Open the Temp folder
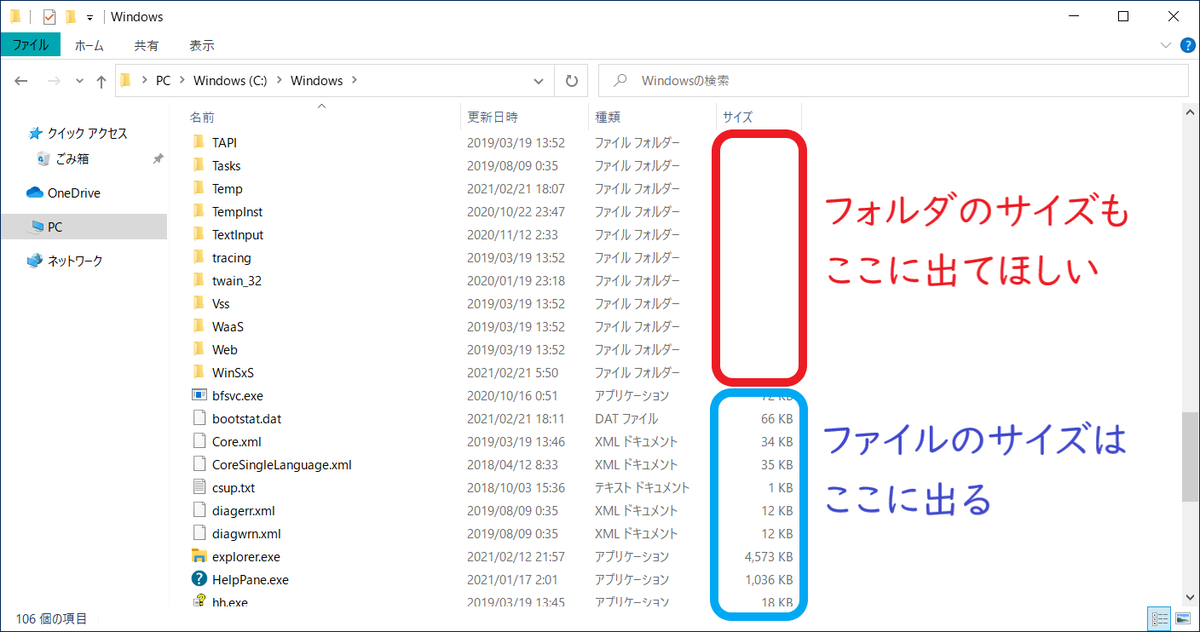The image size is (1200, 632). pos(229,188)
